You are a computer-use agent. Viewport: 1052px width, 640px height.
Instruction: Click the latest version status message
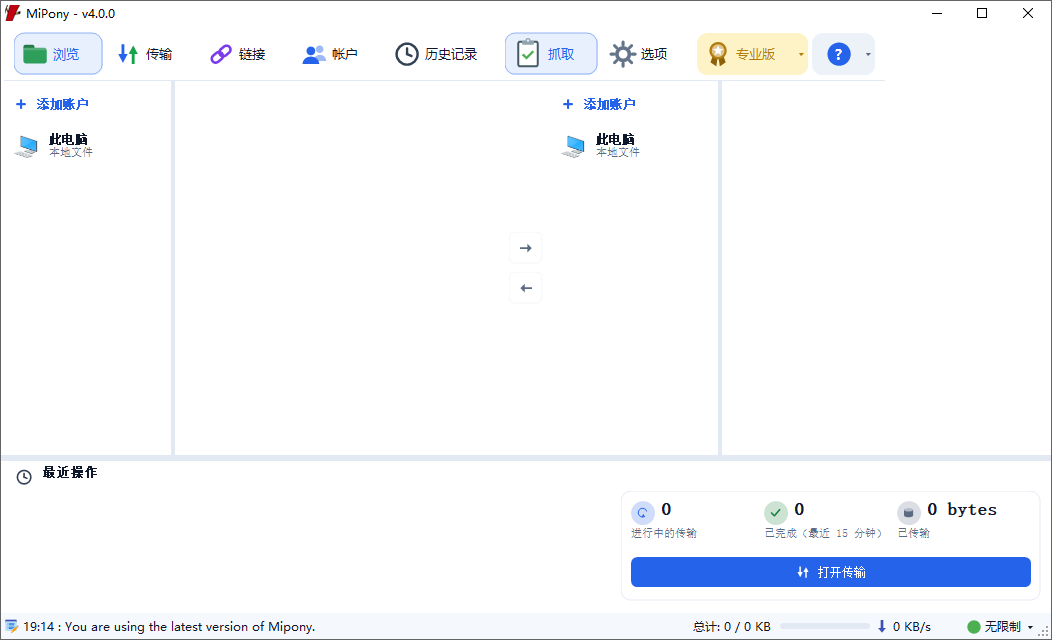tap(169, 627)
